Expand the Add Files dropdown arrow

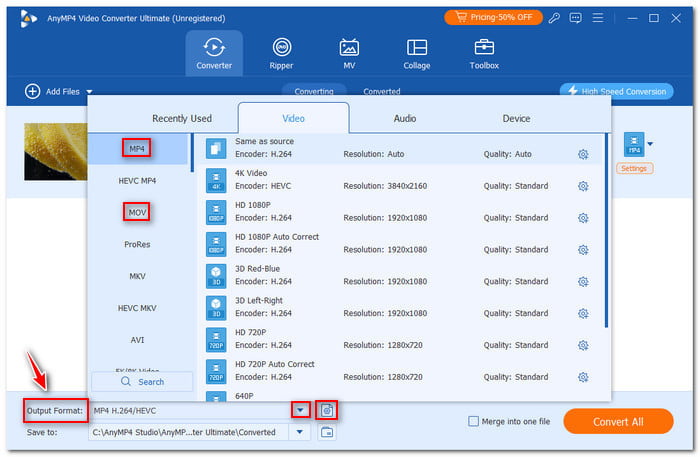(x=89, y=92)
